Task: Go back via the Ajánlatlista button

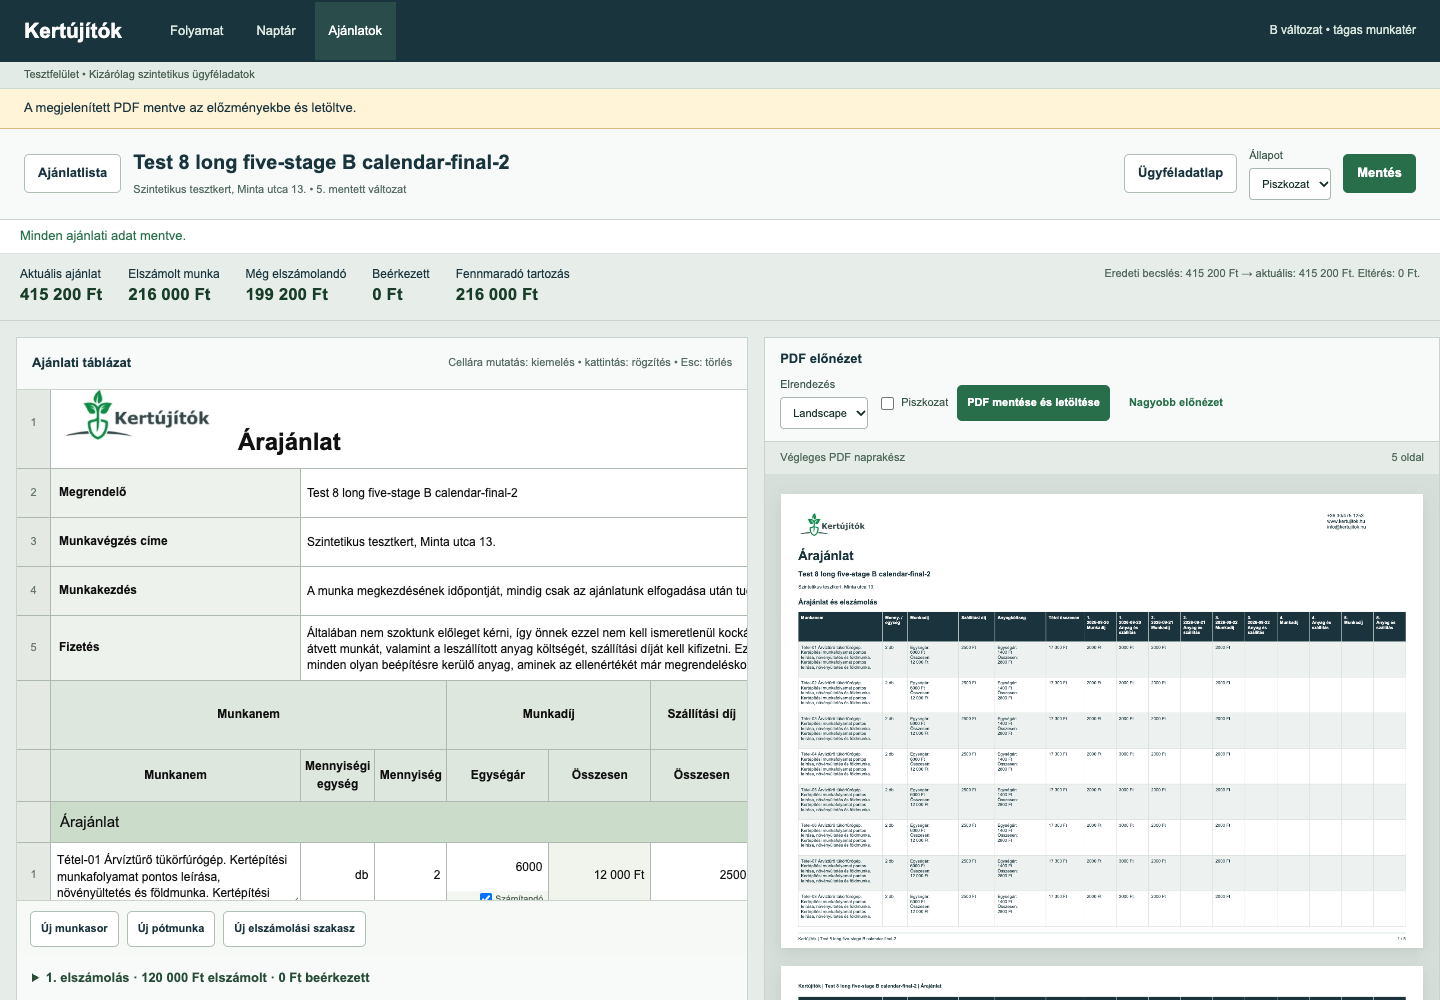Action: pos(73,173)
